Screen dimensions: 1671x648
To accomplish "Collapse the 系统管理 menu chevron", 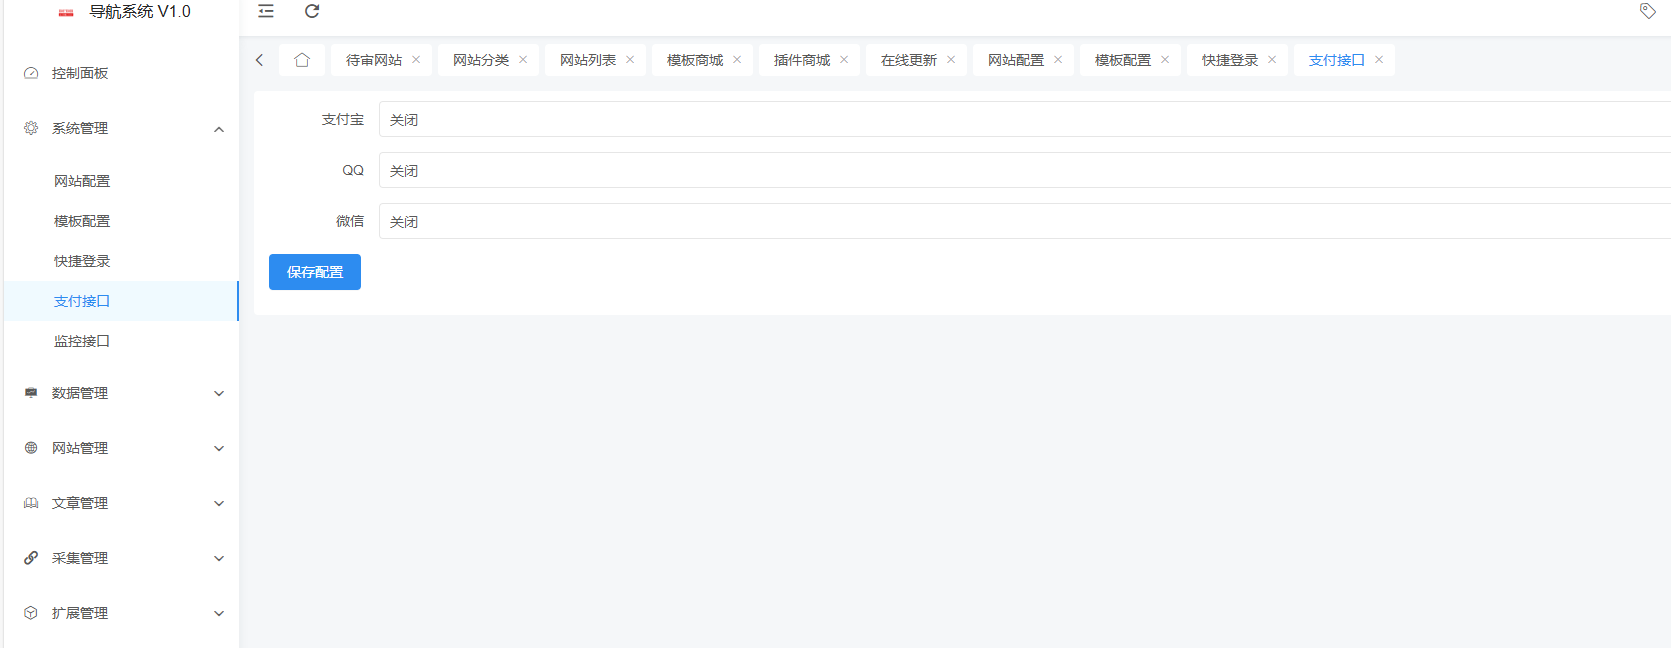I will click(x=219, y=129).
